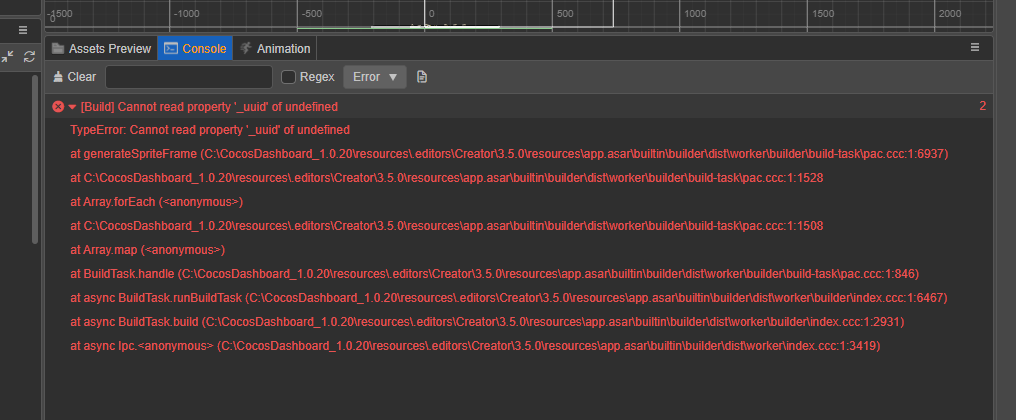Select the generateSpriteFrame stack trace line
The width and height of the screenshot is (1016, 420).
coord(509,154)
